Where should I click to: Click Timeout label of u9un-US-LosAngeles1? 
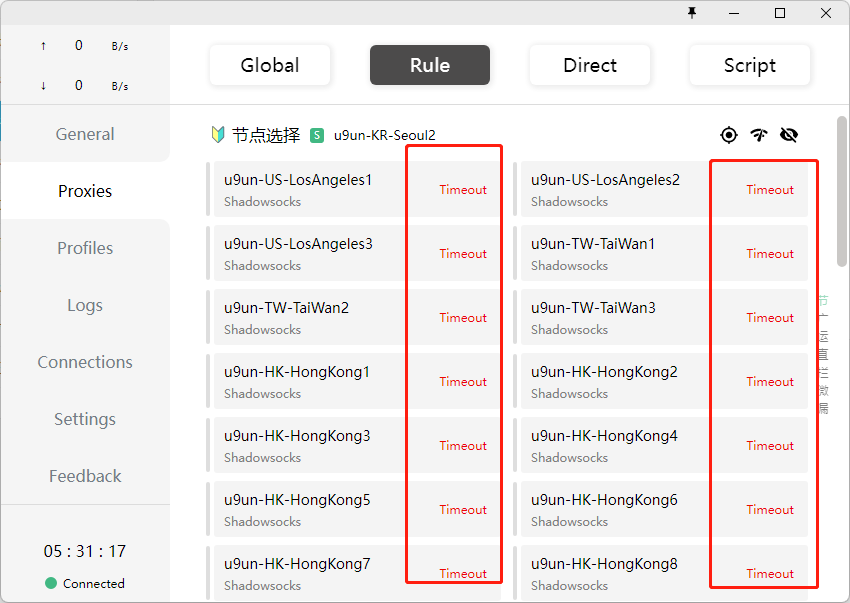[x=463, y=190]
